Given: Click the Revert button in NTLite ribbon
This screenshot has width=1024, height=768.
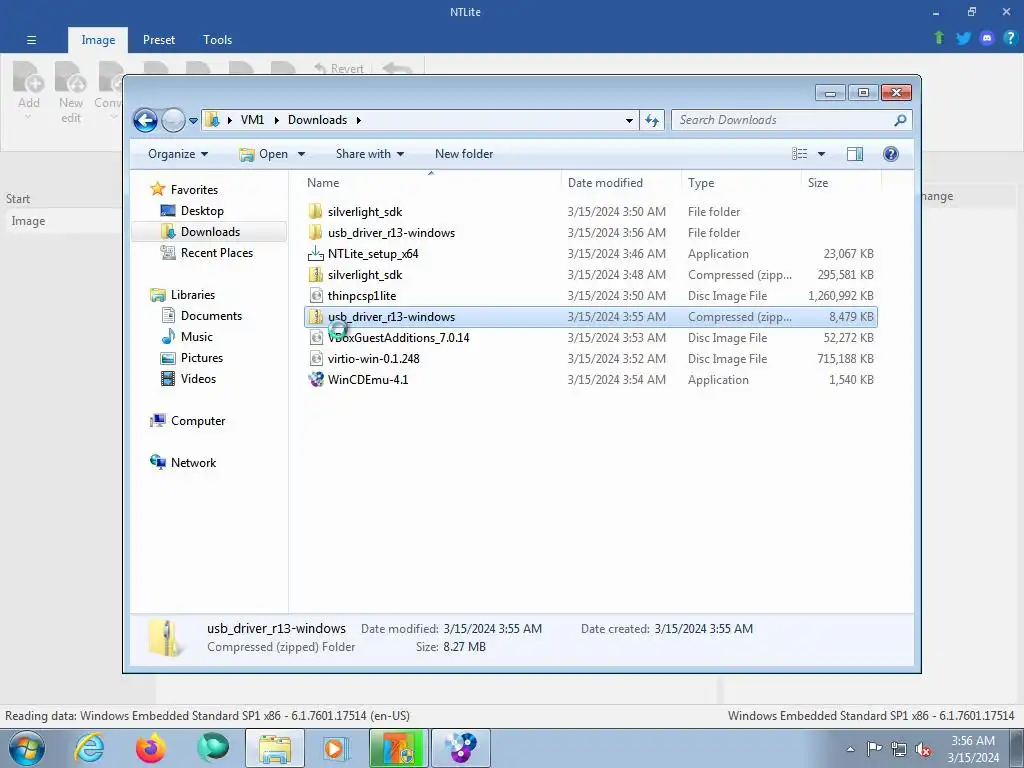Looking at the screenshot, I should click(x=338, y=69).
